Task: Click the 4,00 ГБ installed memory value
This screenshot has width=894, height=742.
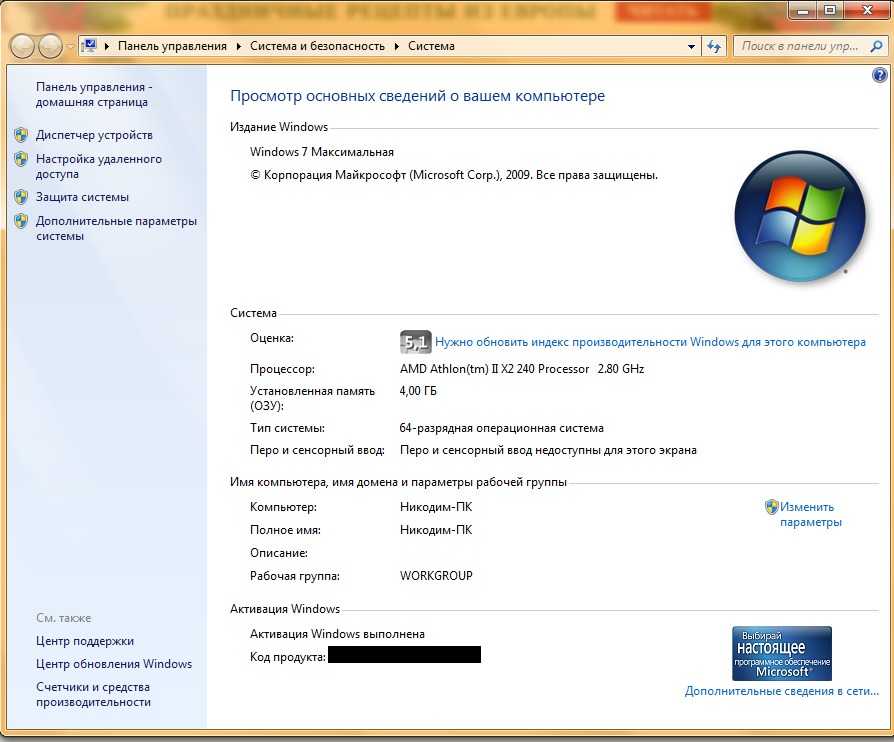Action: point(418,391)
